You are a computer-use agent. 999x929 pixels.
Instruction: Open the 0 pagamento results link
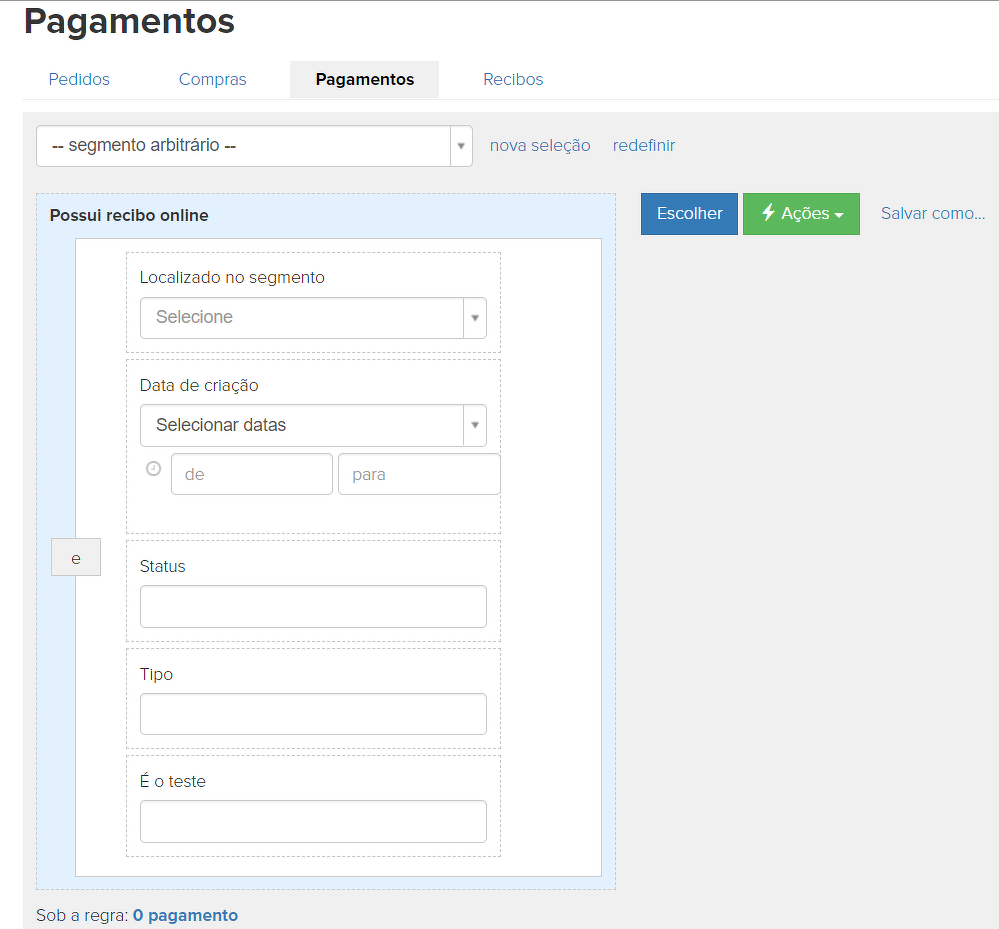coord(185,915)
